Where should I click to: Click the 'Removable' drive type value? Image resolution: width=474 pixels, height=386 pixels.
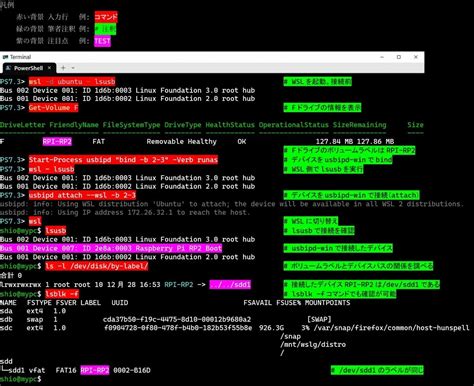pyautogui.click(x=165, y=142)
